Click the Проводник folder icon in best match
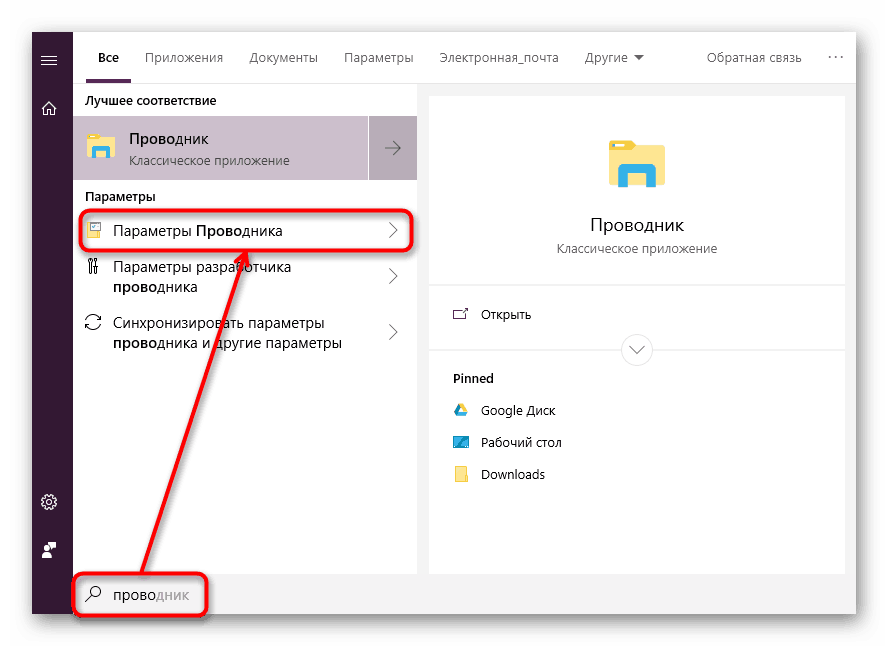 (x=101, y=146)
